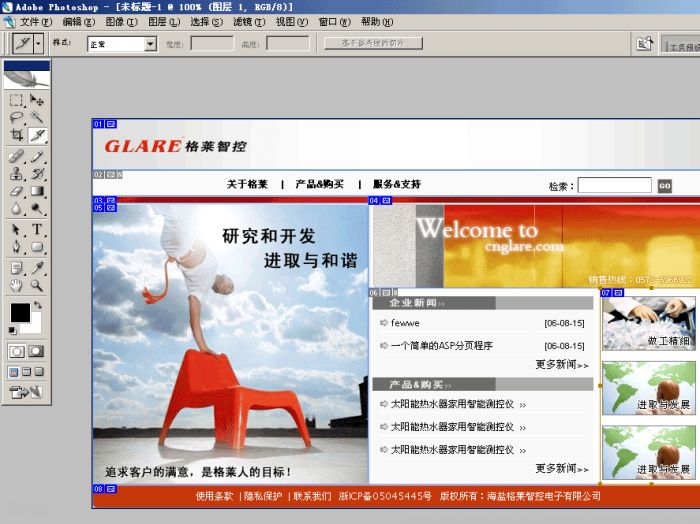Click the slice width input field
Image resolution: width=700 pixels, height=524 pixels.
pos(212,44)
